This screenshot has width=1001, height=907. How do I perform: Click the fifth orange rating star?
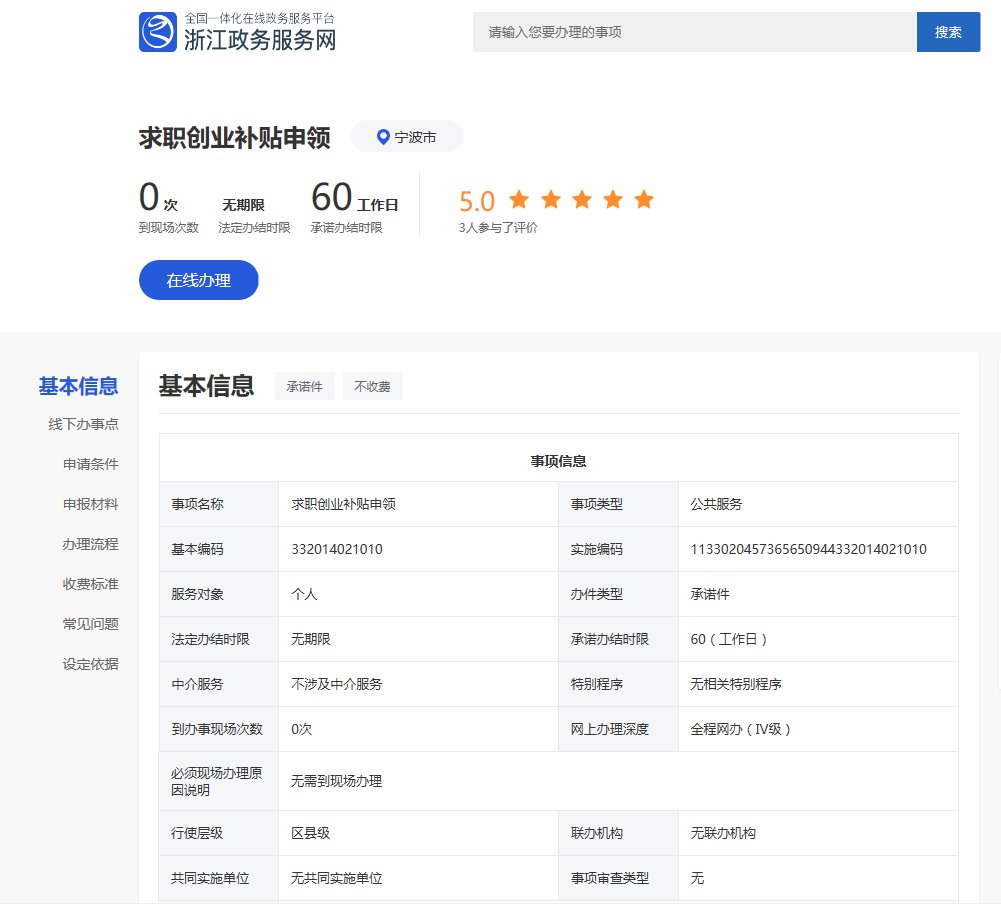pos(644,199)
